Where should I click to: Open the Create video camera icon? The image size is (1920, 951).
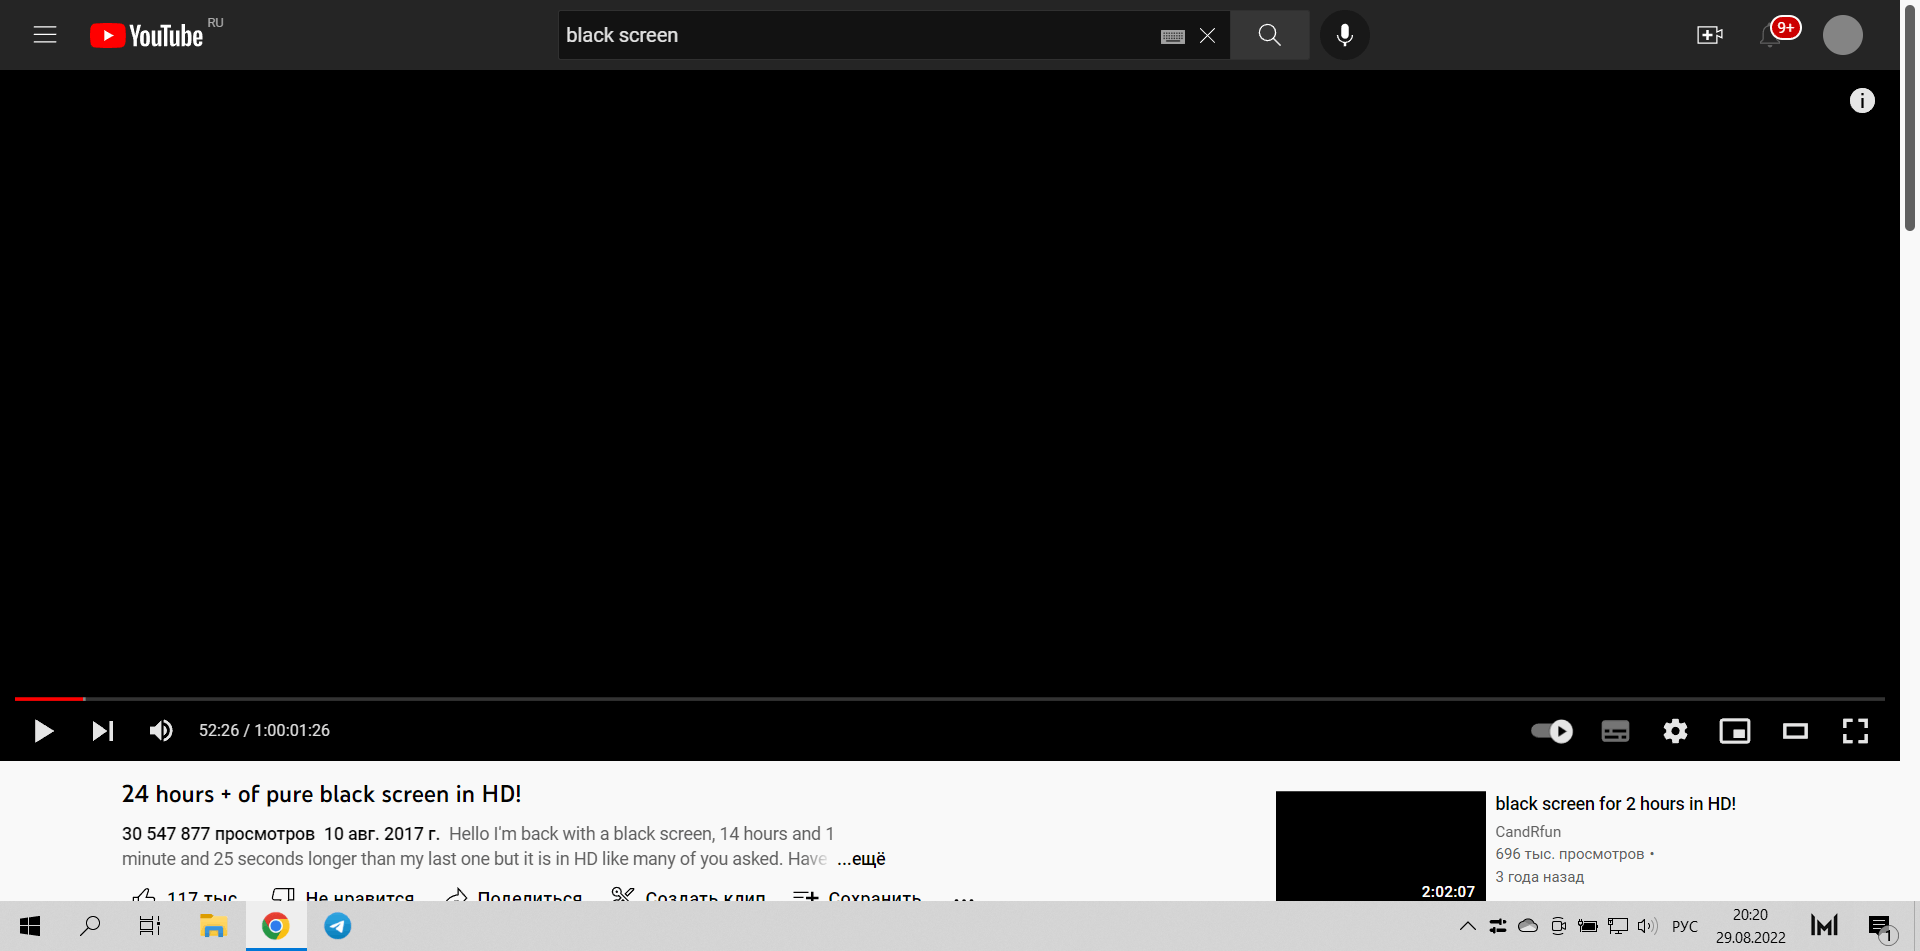(x=1710, y=35)
